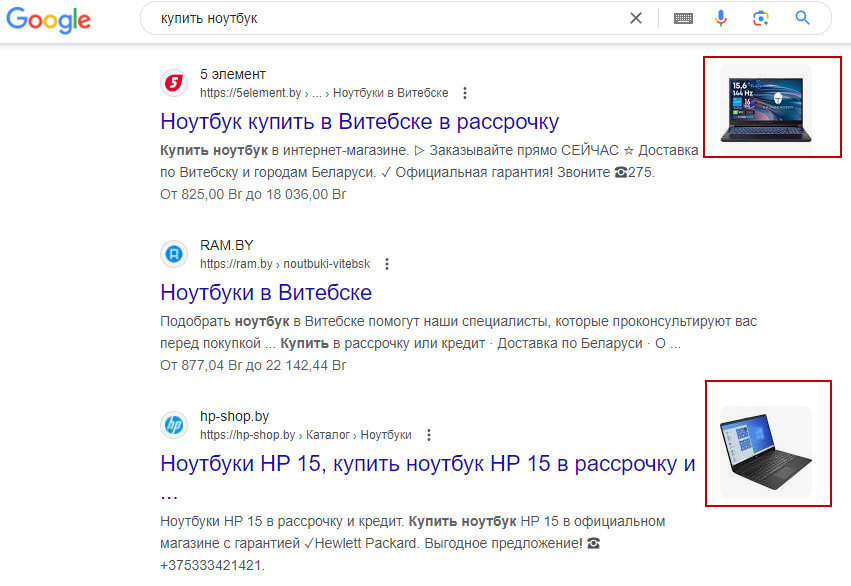Open Google Lens image search
Image resolution: width=851 pixels, height=586 pixels.
tap(760, 18)
